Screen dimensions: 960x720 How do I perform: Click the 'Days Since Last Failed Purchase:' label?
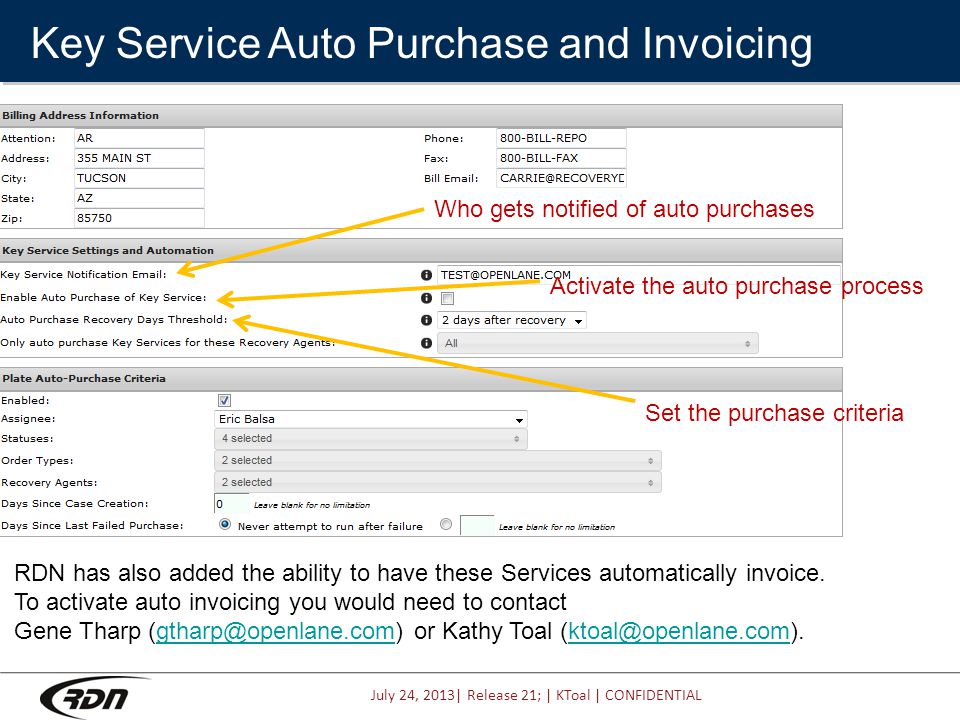click(92, 526)
